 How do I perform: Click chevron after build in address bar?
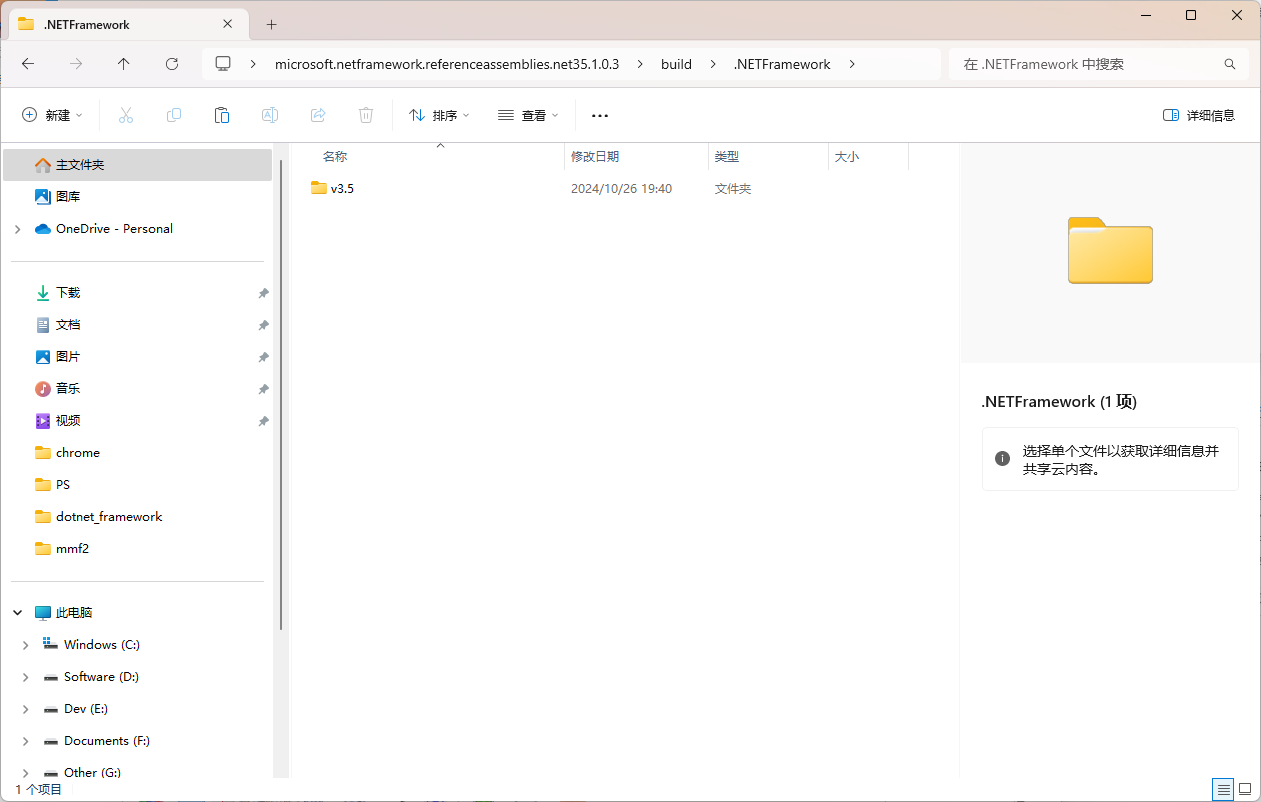[713, 64]
